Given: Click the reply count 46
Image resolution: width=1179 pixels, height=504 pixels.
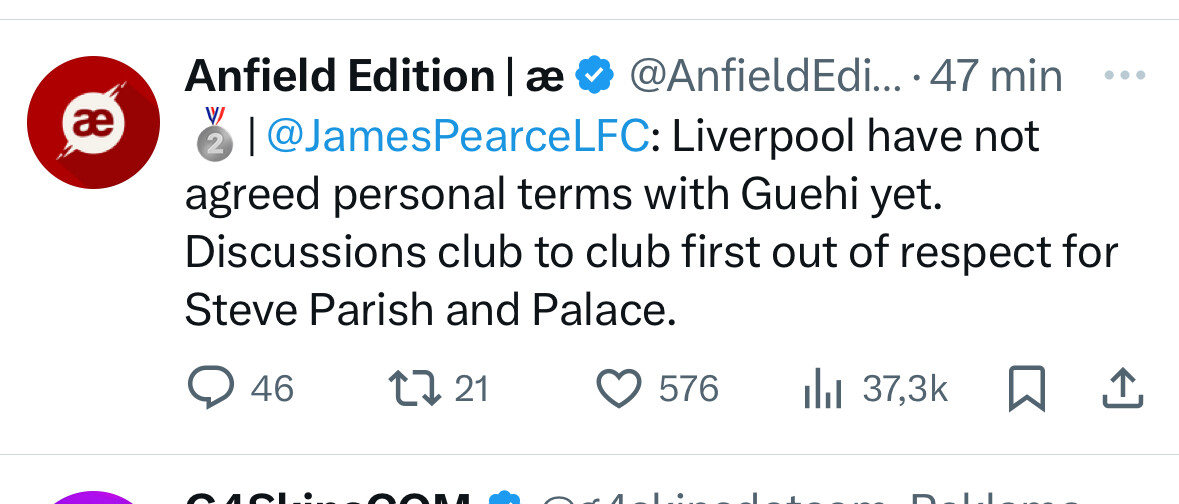Looking at the screenshot, I should tap(272, 388).
